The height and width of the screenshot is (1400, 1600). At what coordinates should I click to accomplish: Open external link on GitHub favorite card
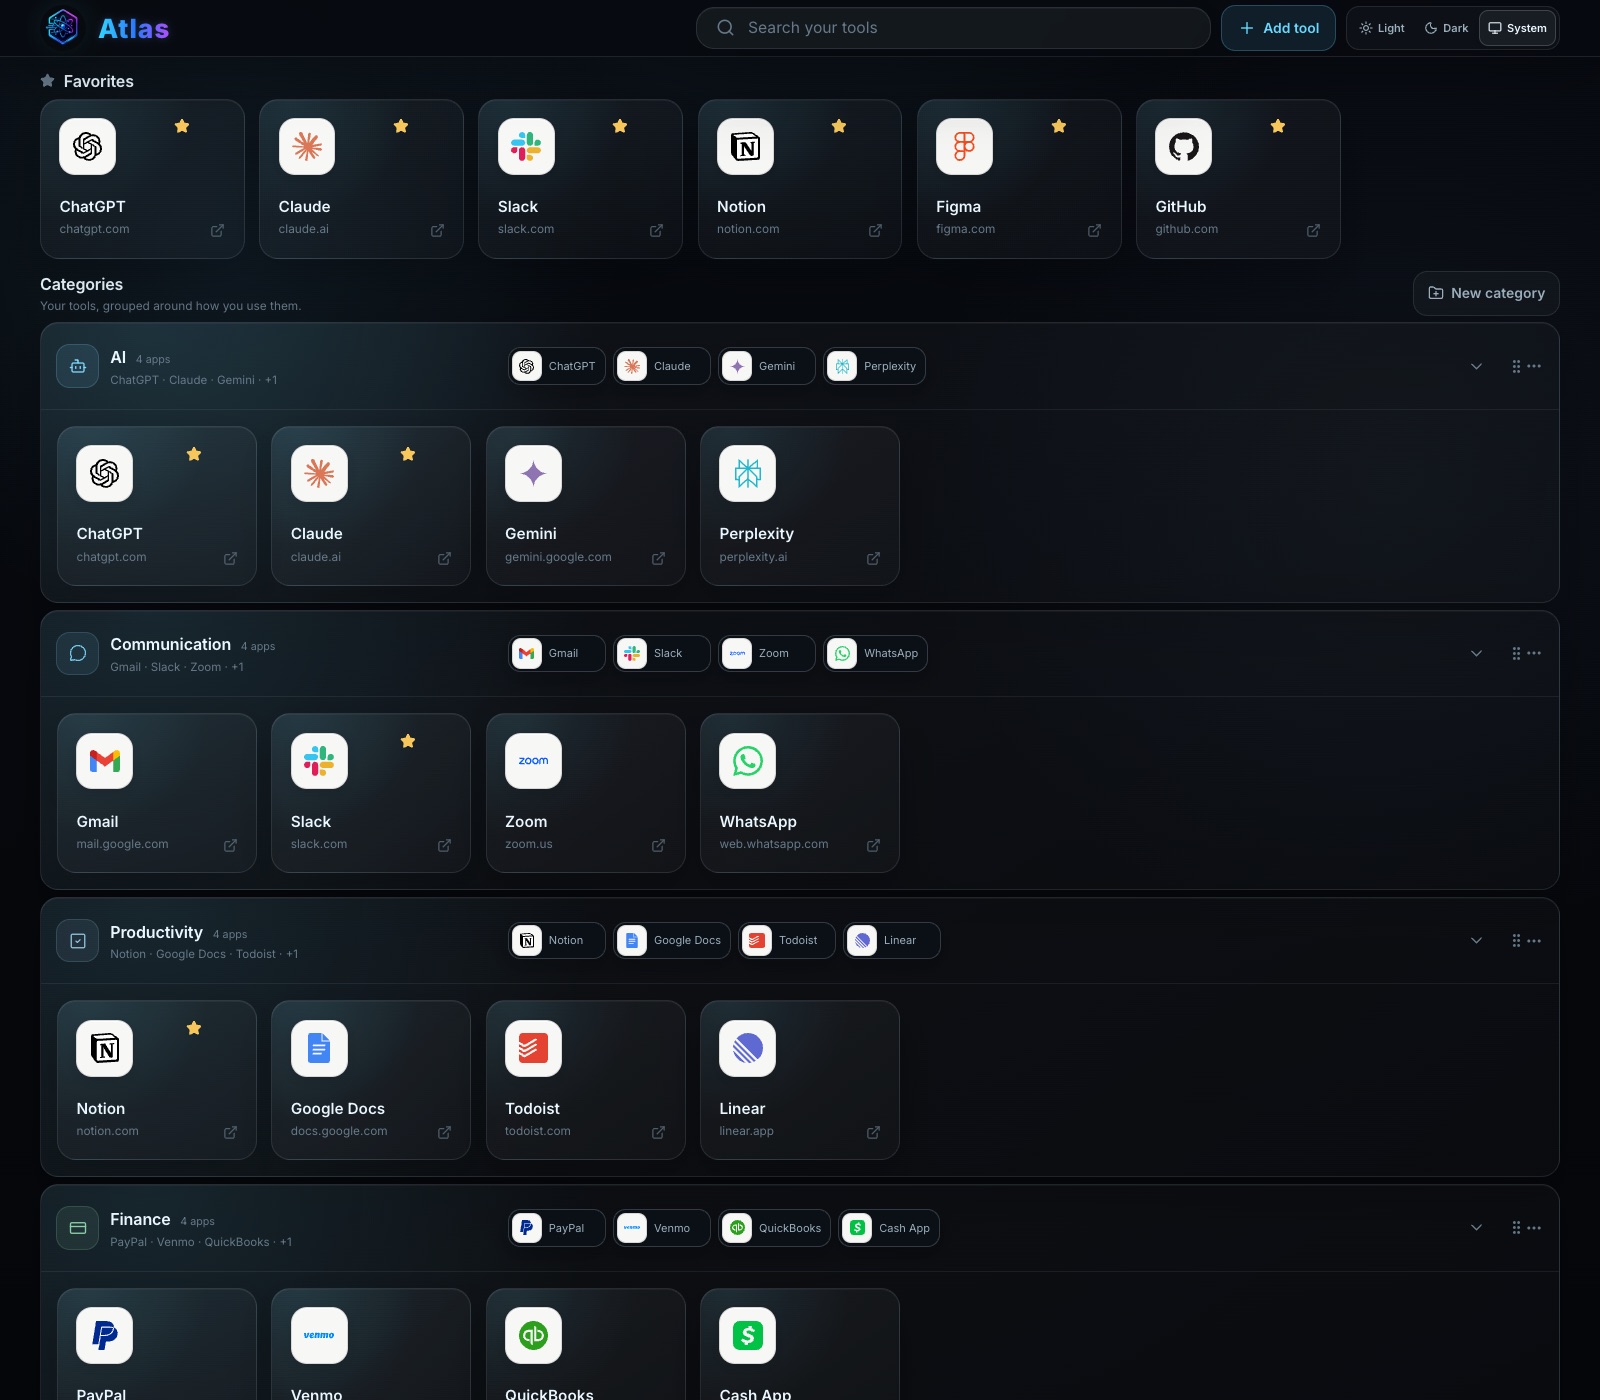point(1313,230)
